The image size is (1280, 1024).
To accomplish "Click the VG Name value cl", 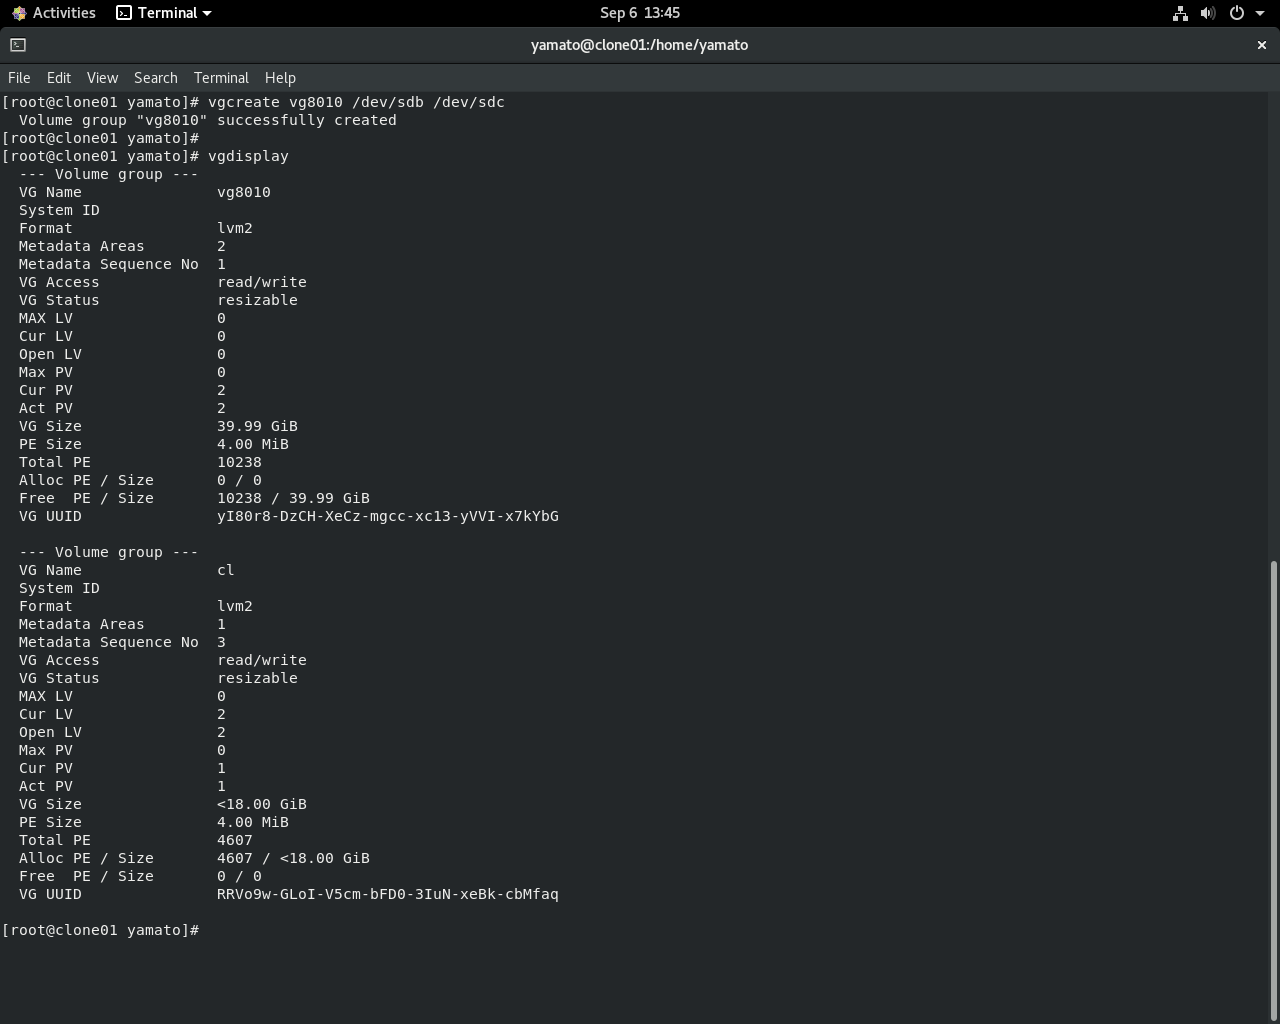I will pyautogui.click(x=226, y=570).
